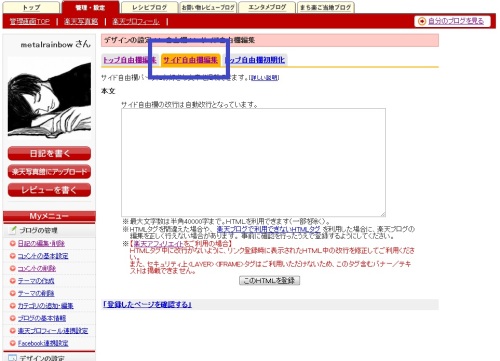Open Facebook連携設定 link
This screenshot has width=500, height=361.
coord(43,343)
